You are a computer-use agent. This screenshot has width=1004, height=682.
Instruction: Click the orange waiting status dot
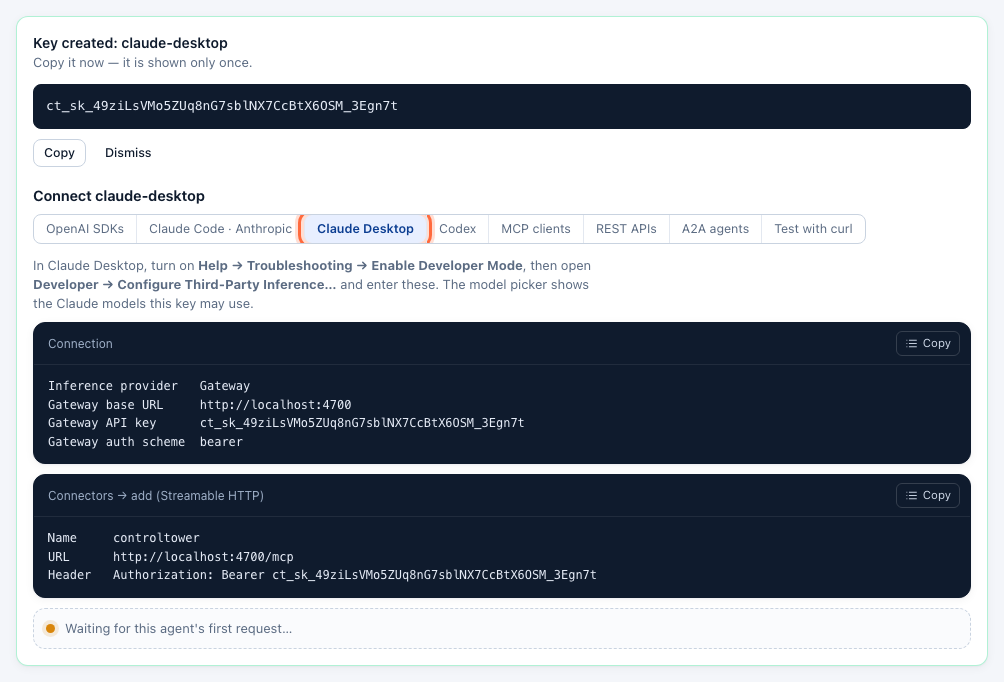click(51, 628)
